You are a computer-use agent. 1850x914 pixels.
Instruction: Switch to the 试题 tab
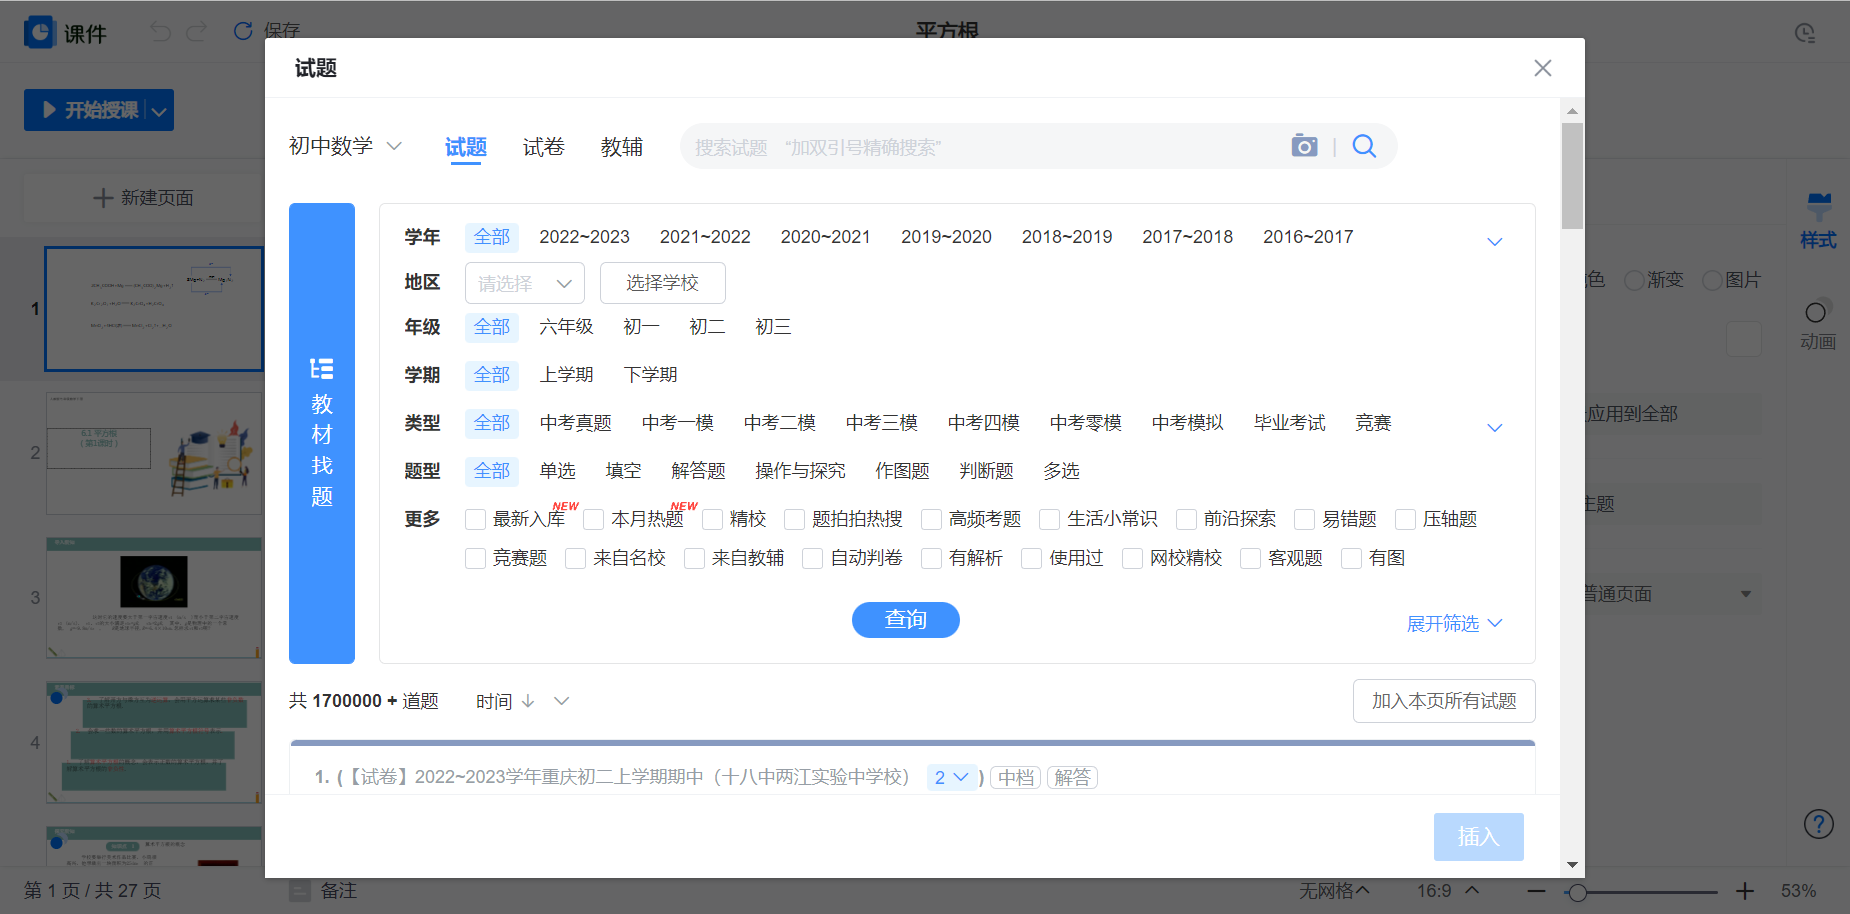[466, 148]
